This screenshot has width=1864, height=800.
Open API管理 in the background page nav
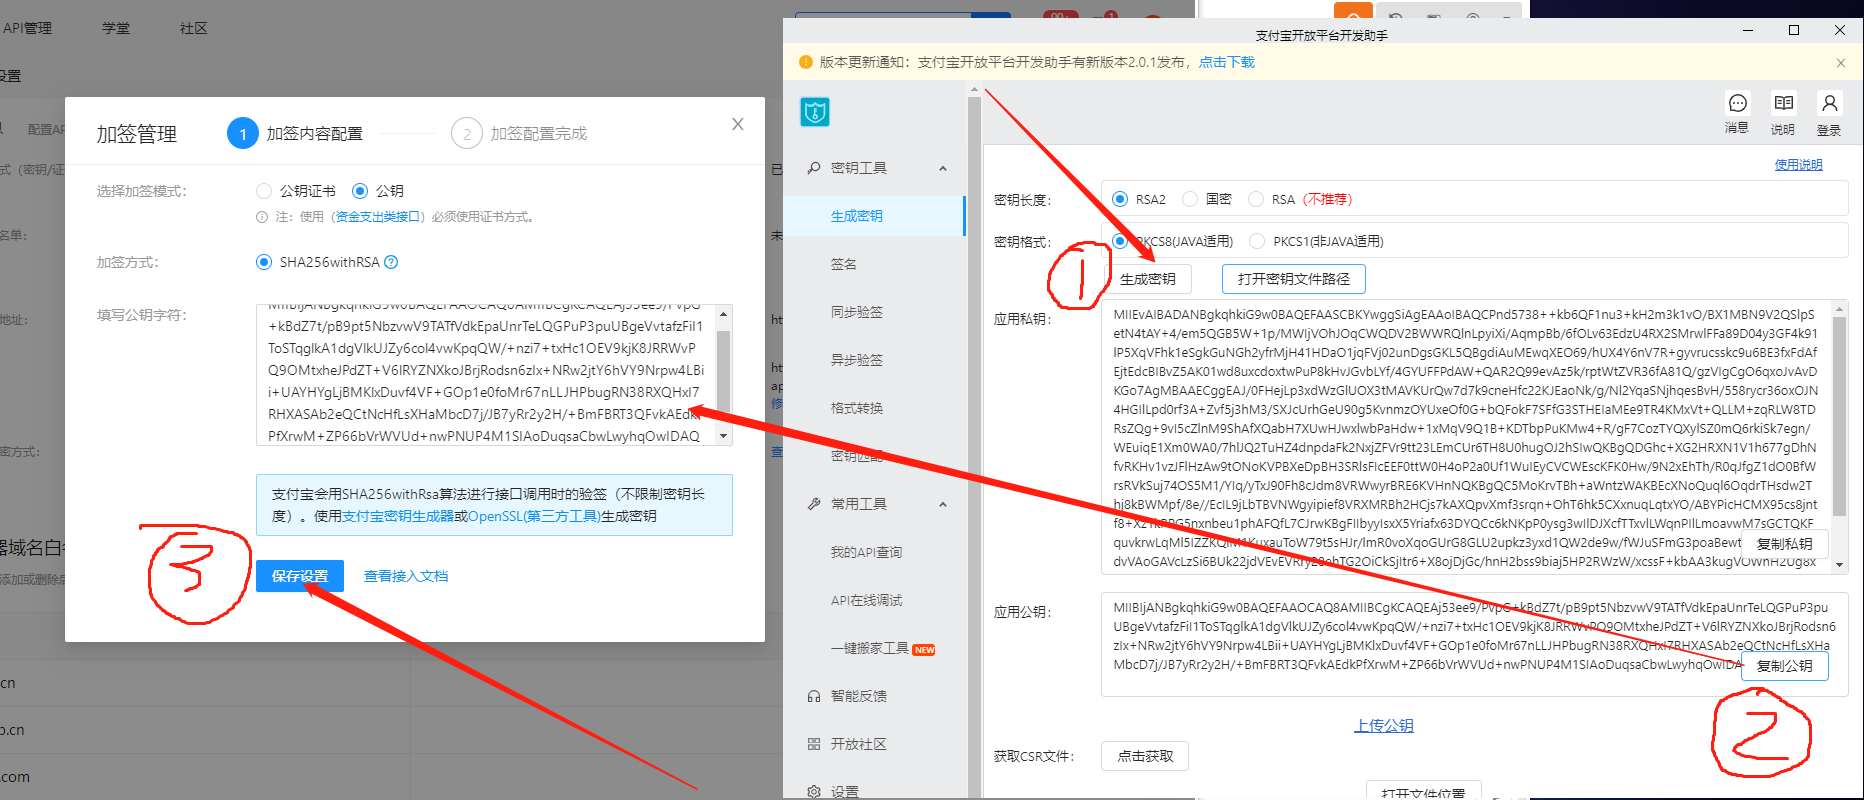pos(27,28)
